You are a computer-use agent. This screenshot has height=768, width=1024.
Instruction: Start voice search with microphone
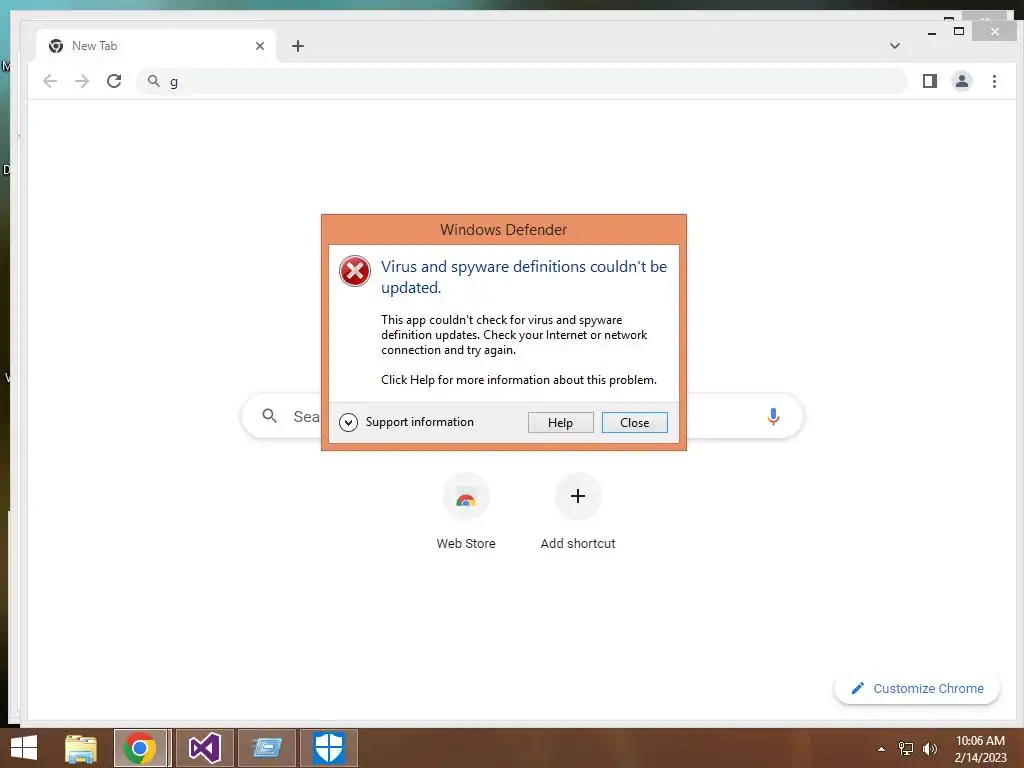pyautogui.click(x=773, y=416)
